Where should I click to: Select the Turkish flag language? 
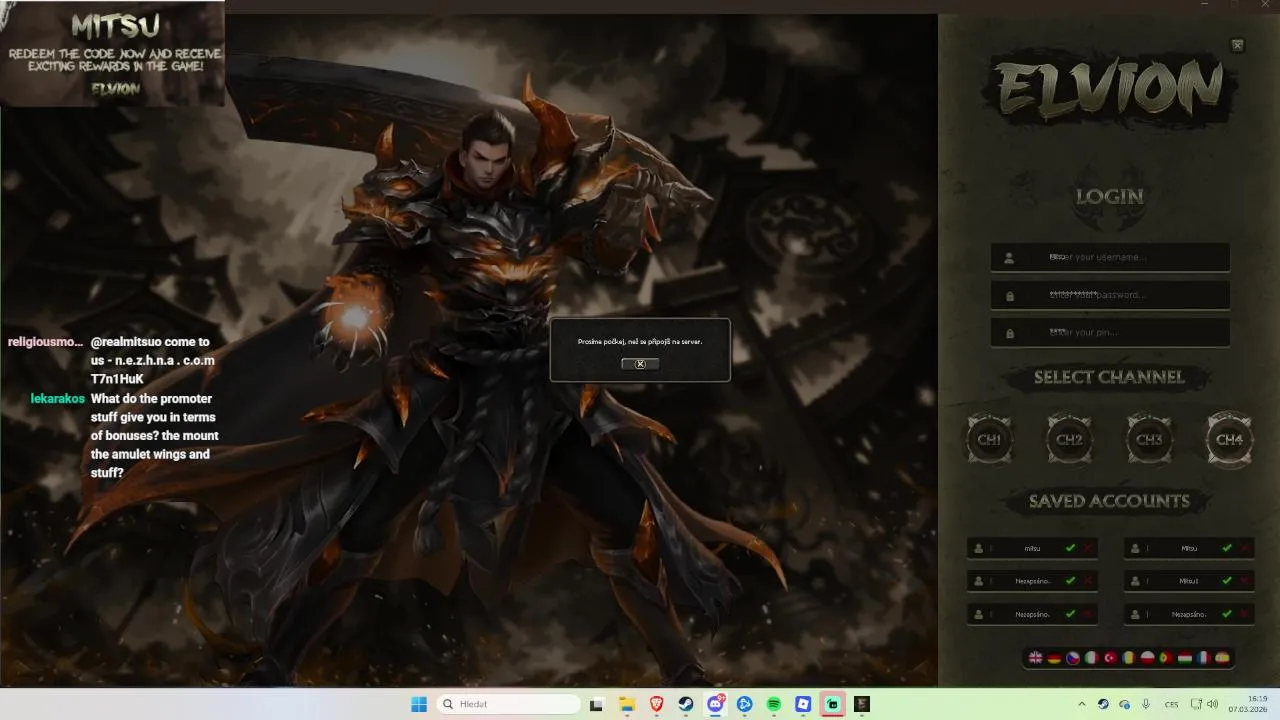[x=1110, y=658]
